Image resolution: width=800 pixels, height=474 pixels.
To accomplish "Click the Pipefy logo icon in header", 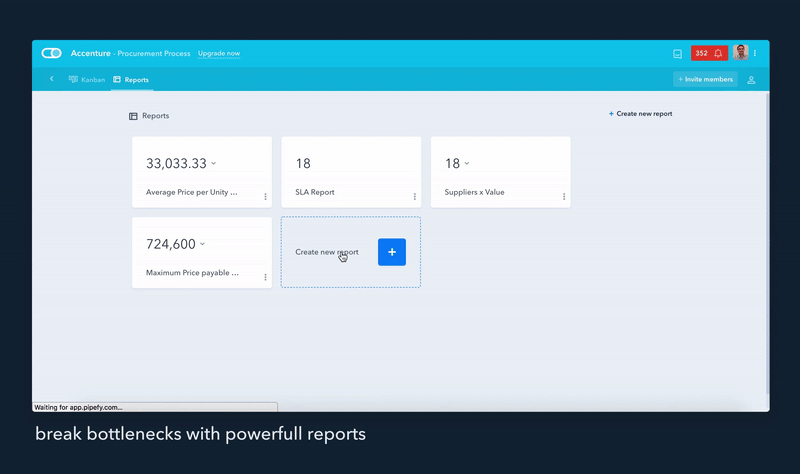I will [x=52, y=53].
